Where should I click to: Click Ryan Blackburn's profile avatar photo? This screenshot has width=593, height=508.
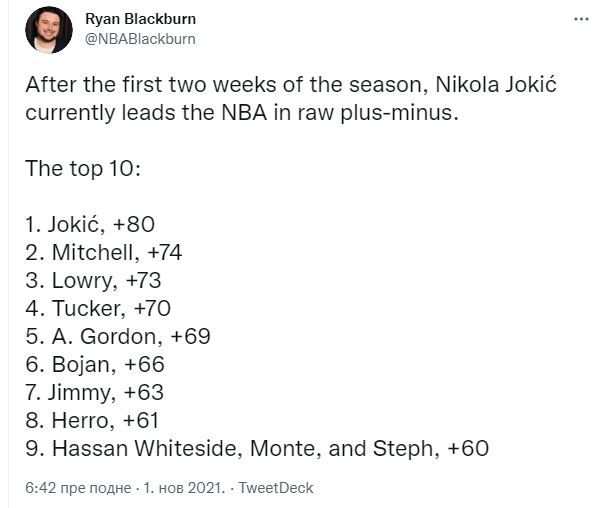(x=48, y=30)
